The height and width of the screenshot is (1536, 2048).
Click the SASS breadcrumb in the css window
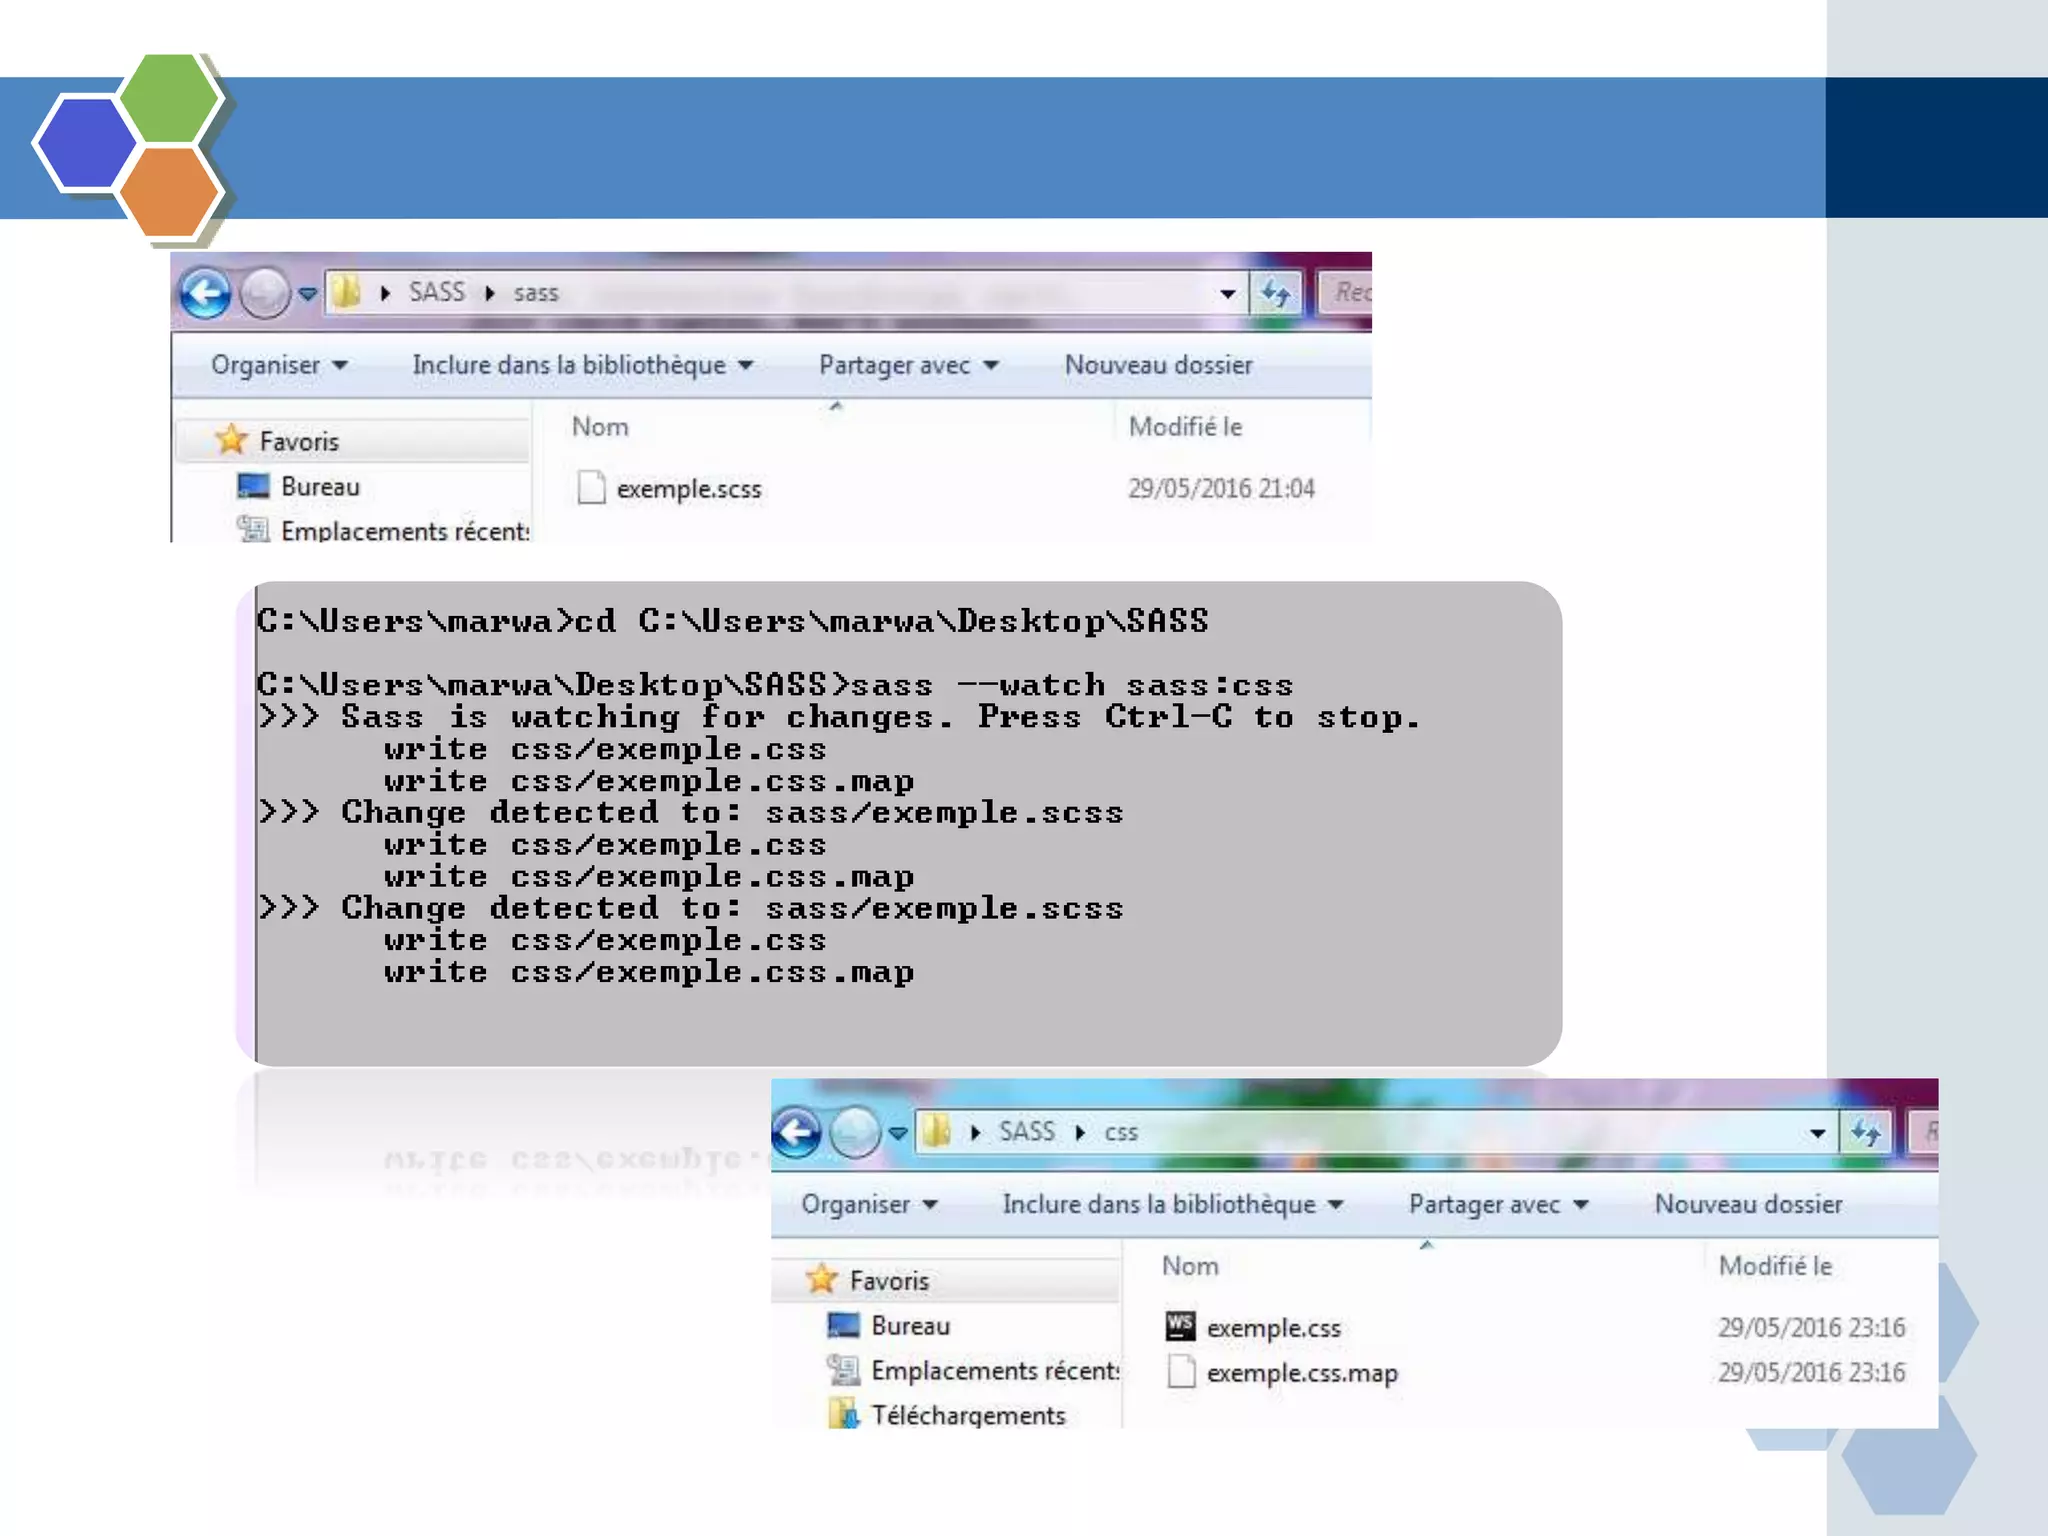click(1026, 1132)
